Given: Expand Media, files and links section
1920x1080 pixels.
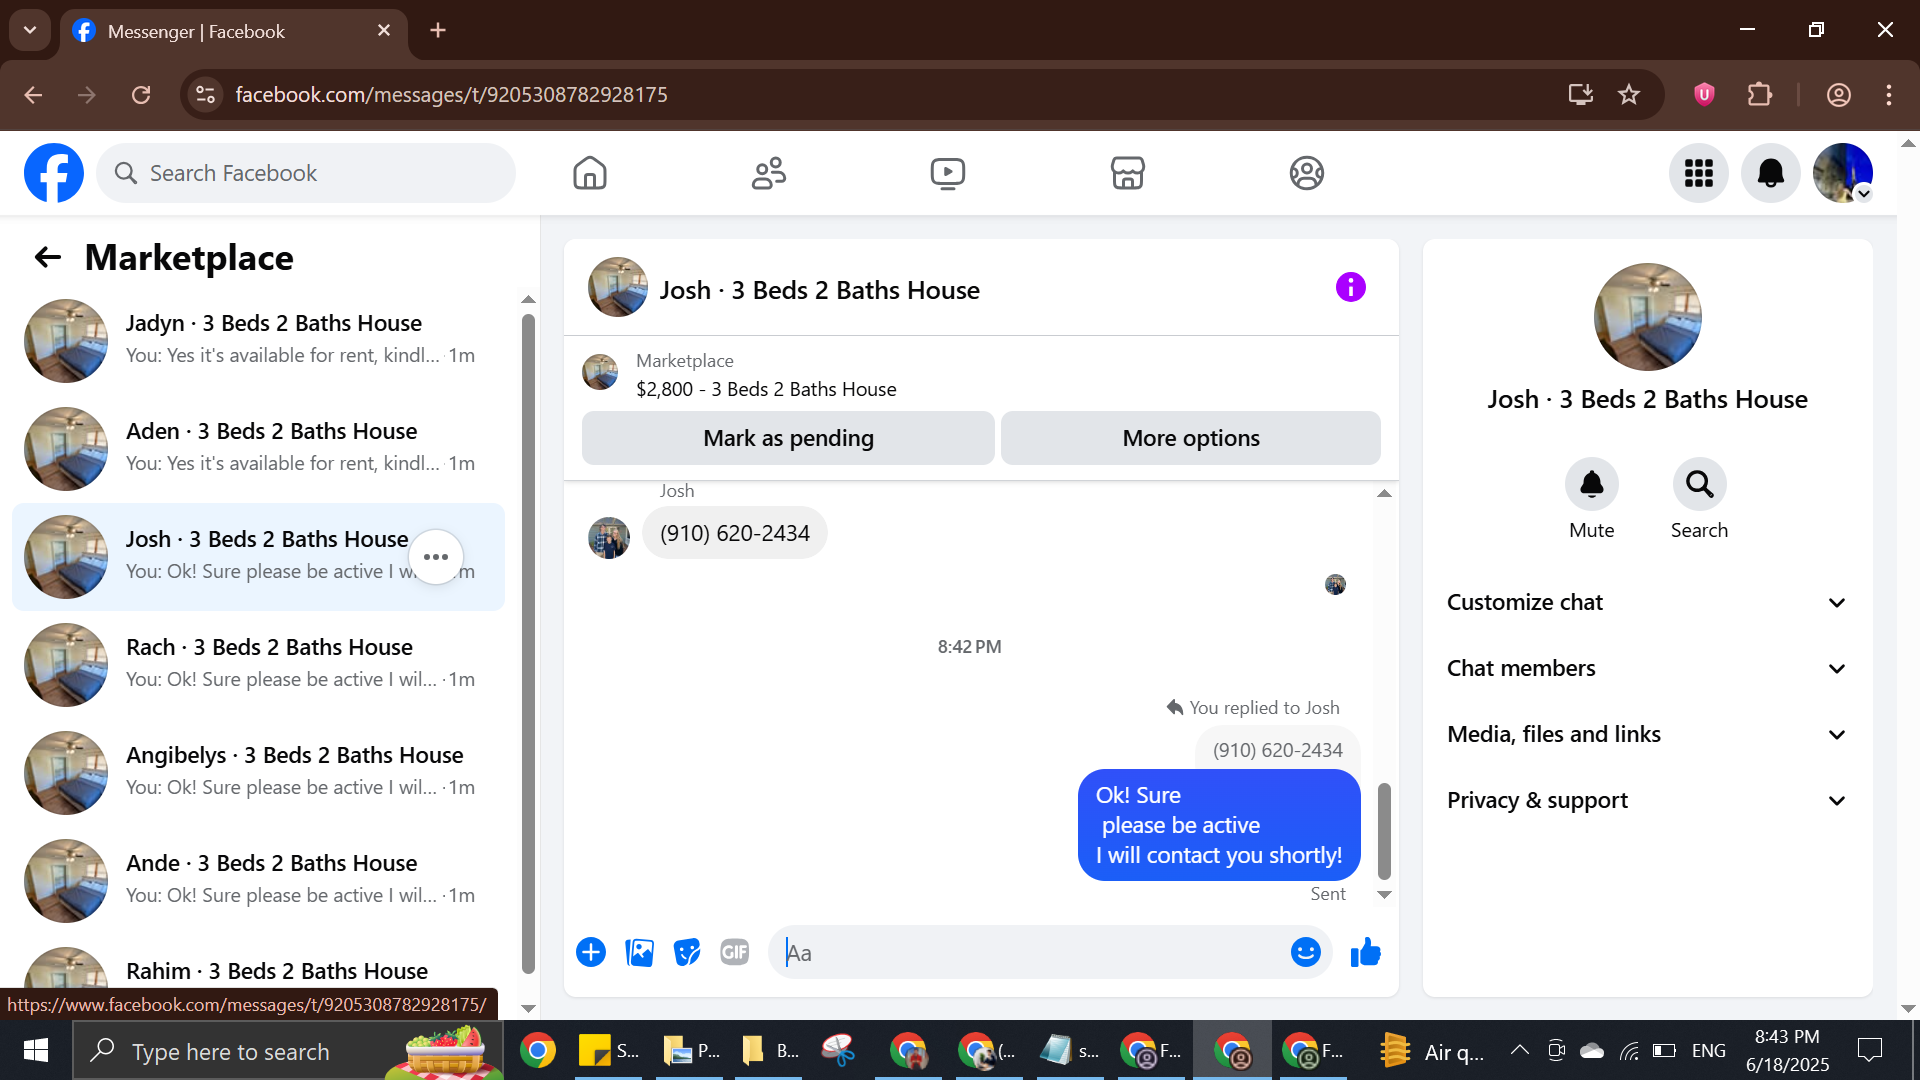Looking at the screenshot, I should [x=1647, y=734].
